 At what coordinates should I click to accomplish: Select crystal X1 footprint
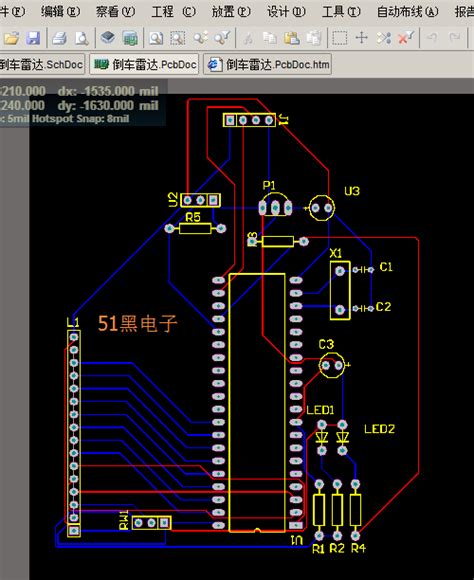340,290
